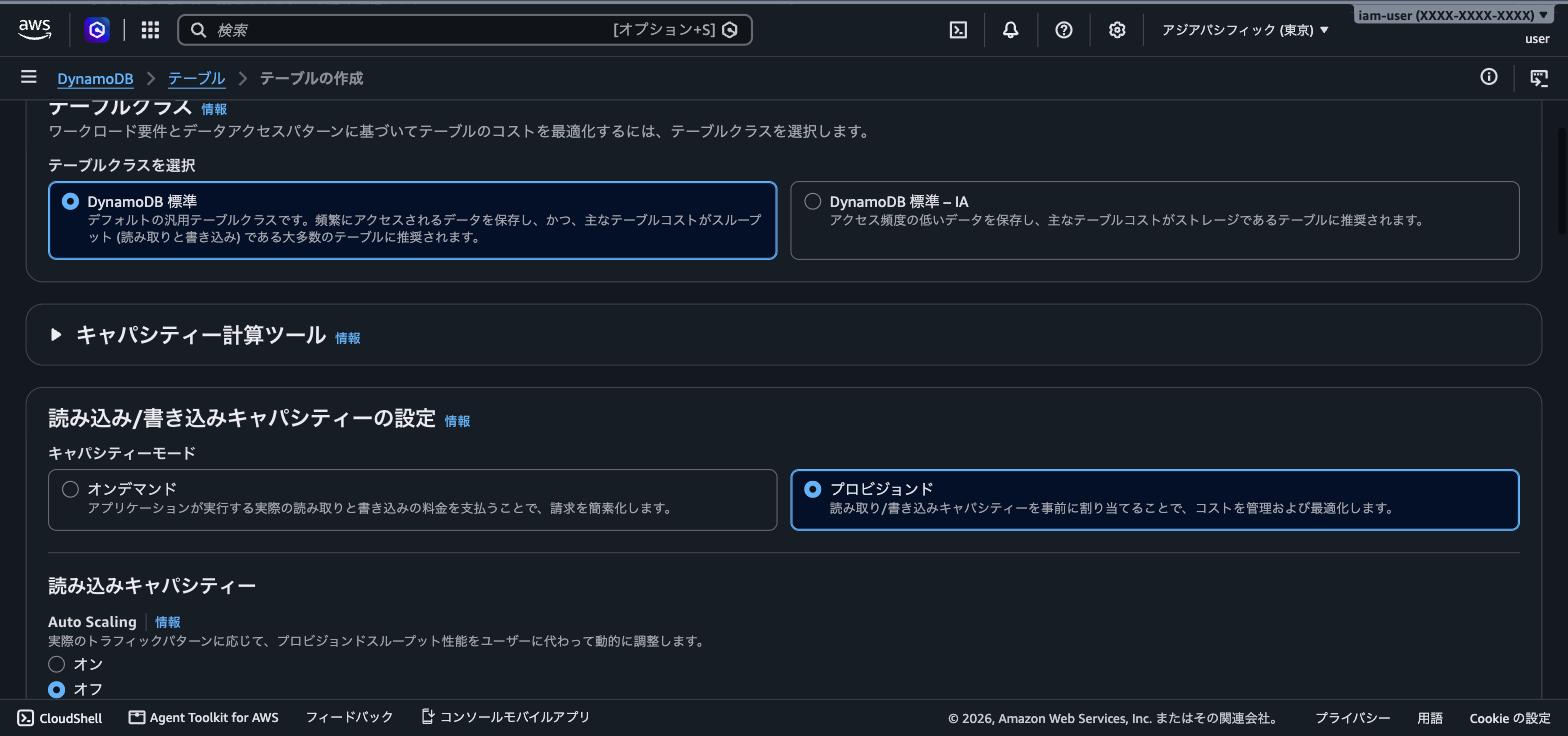1568x736 pixels.
Task: Open 用語 footer link
Action: coord(1430,718)
